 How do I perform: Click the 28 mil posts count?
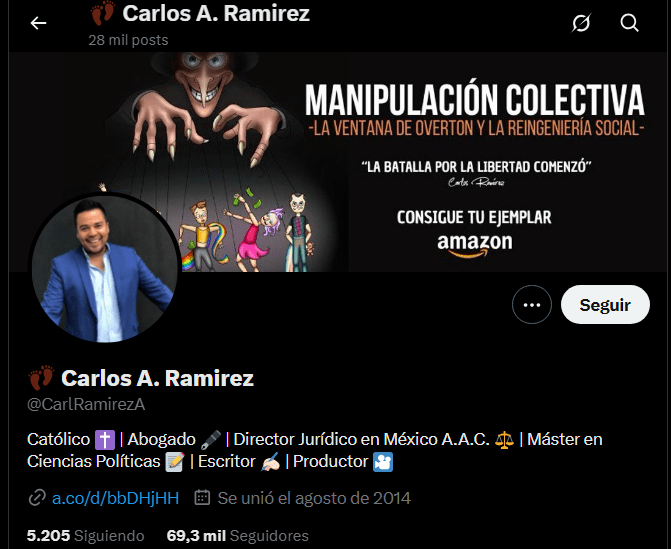click(x=128, y=40)
